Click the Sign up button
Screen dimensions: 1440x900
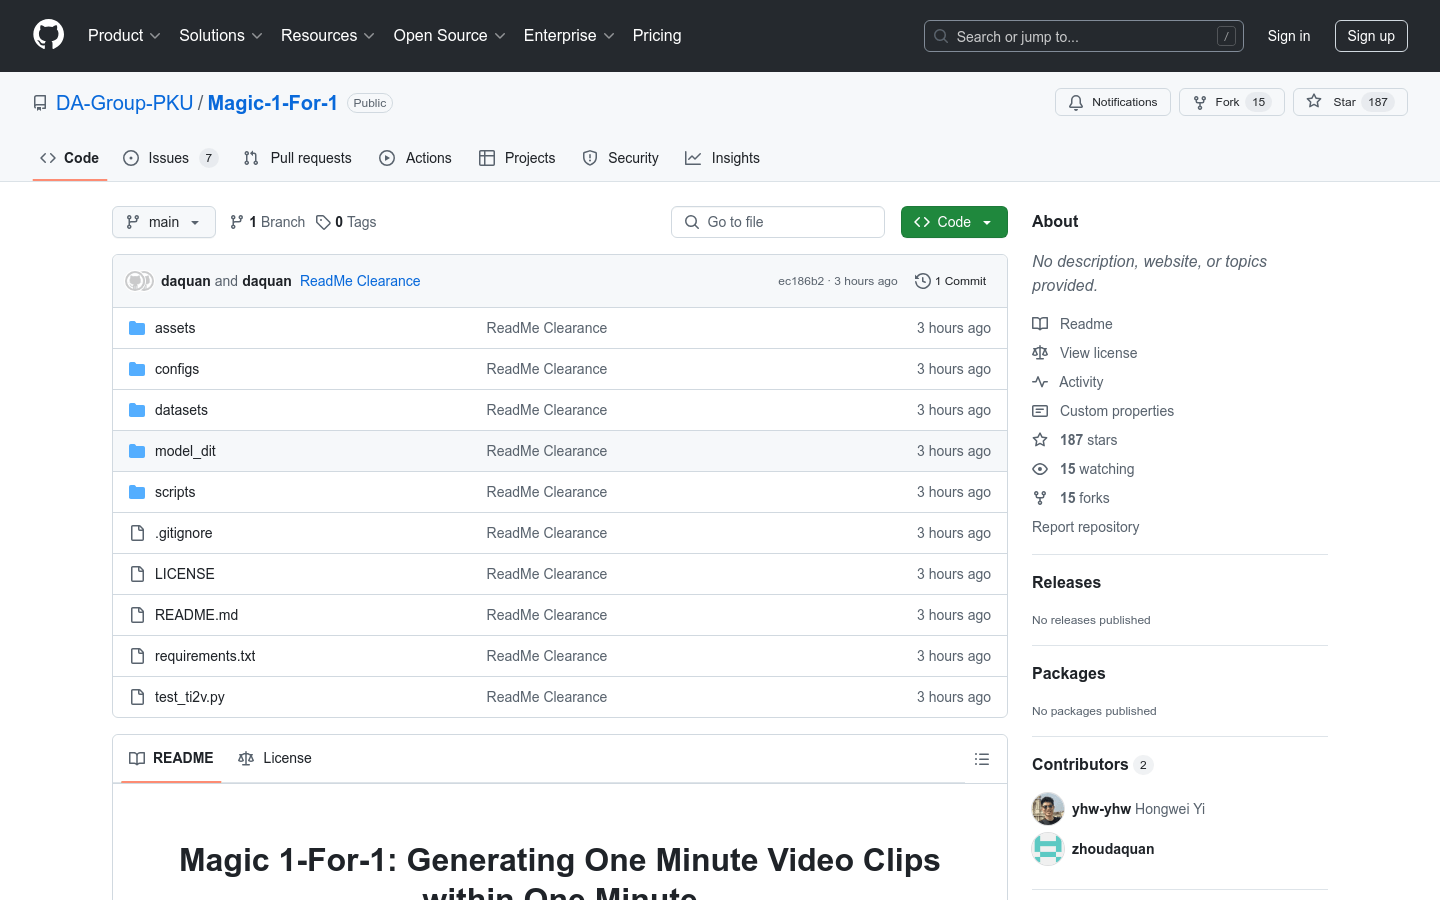(x=1371, y=36)
